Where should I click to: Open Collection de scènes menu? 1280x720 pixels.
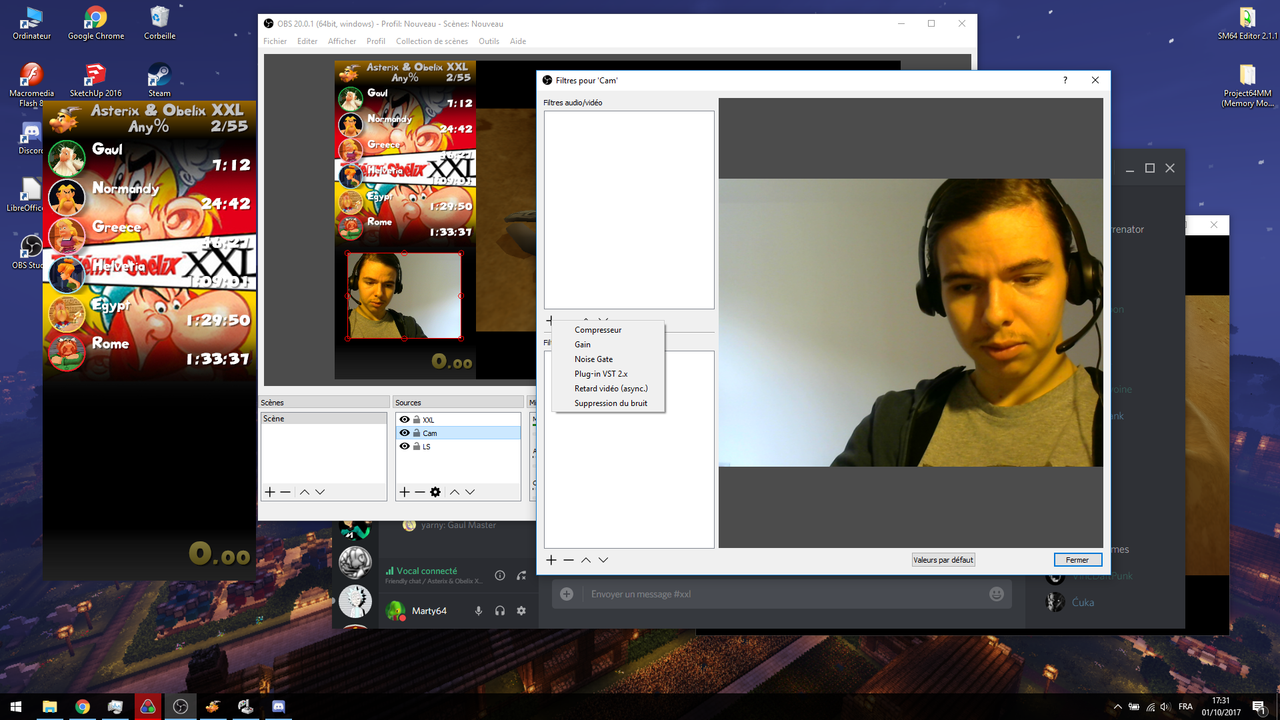tap(432, 41)
